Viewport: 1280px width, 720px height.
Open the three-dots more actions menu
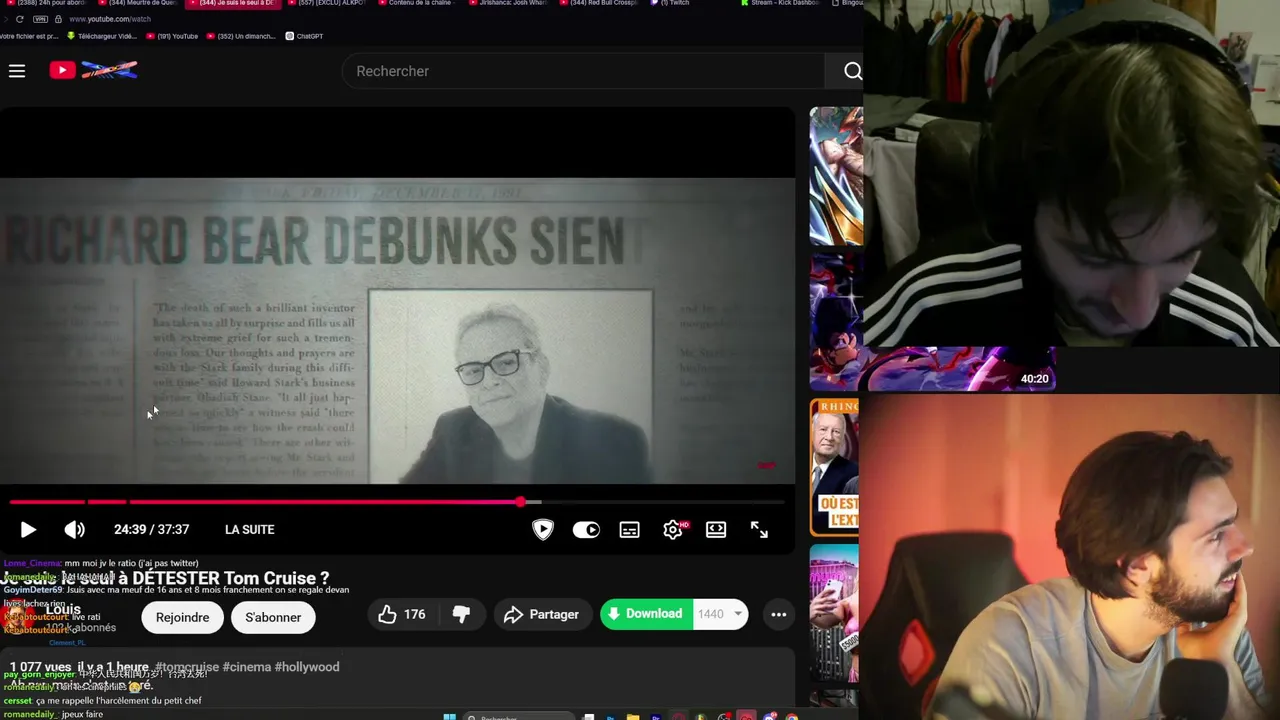pos(778,614)
